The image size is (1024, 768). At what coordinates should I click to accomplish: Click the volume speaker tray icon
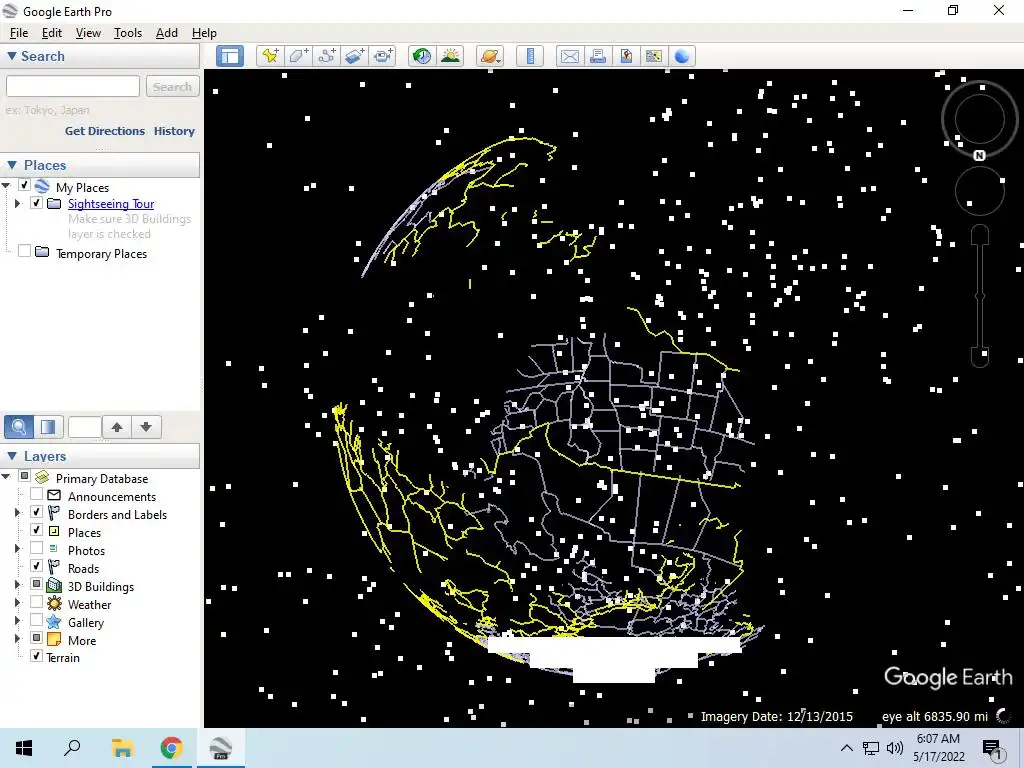click(895, 748)
